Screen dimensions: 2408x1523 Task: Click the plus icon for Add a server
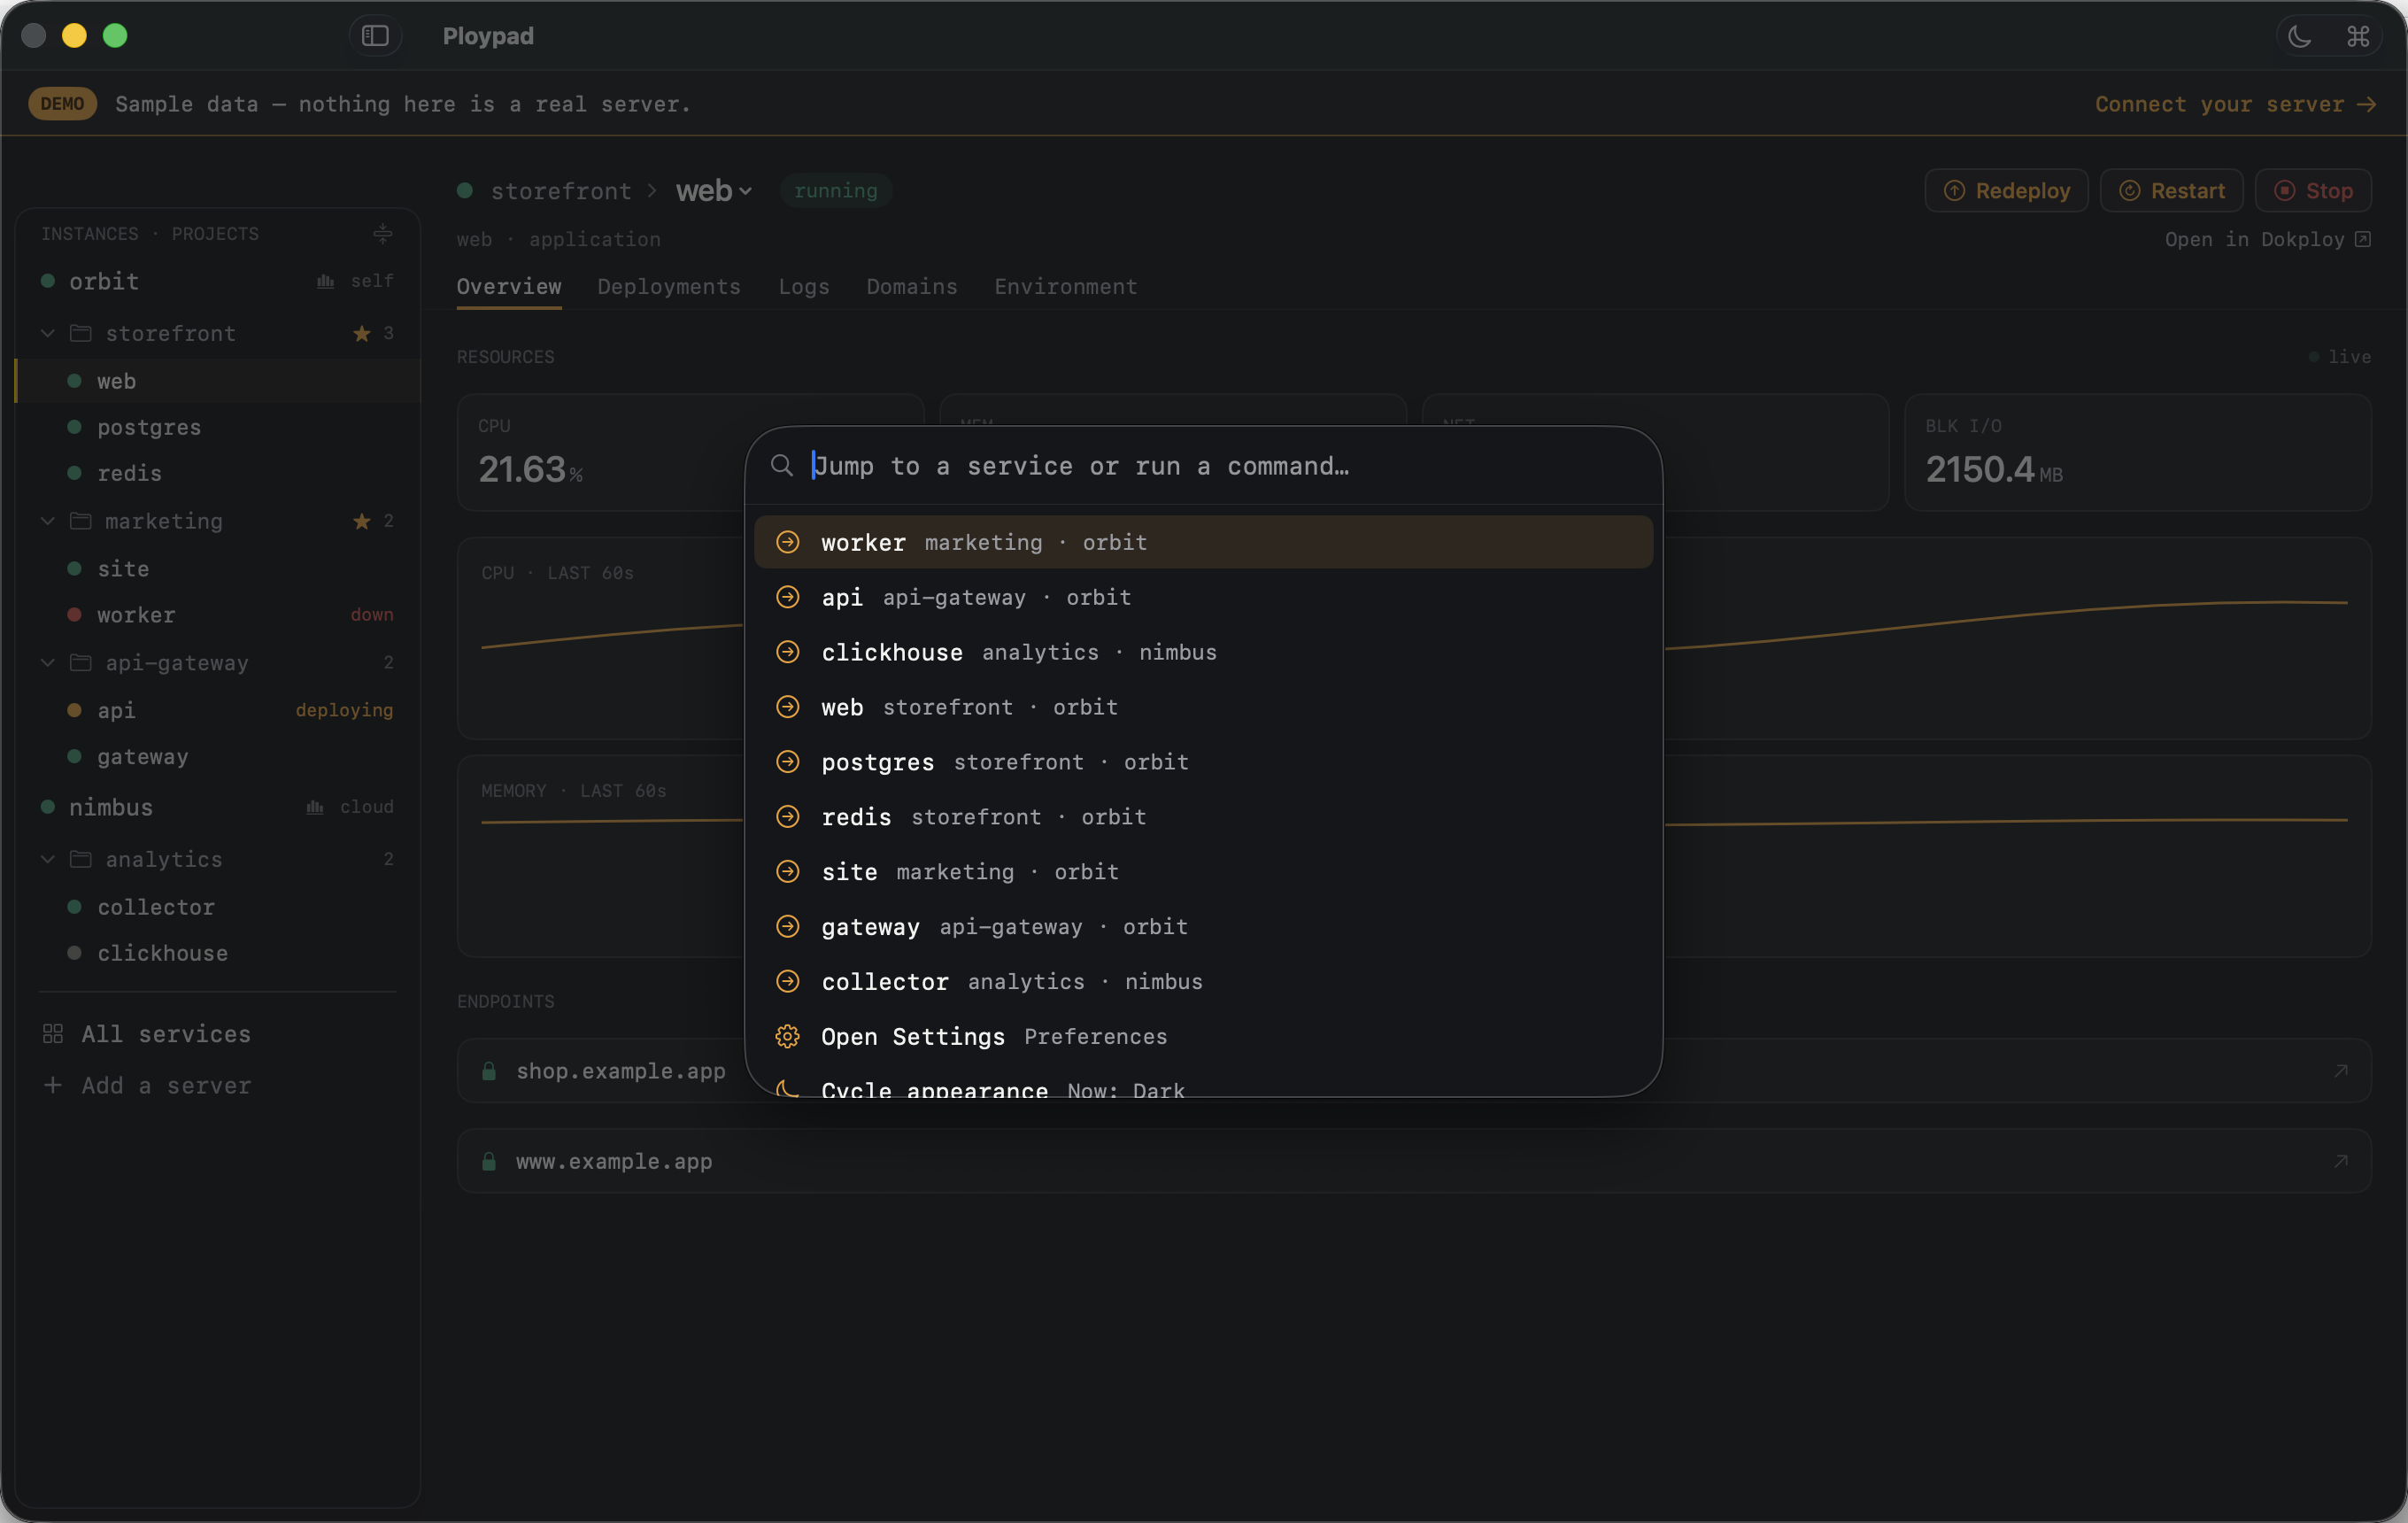pos(53,1085)
